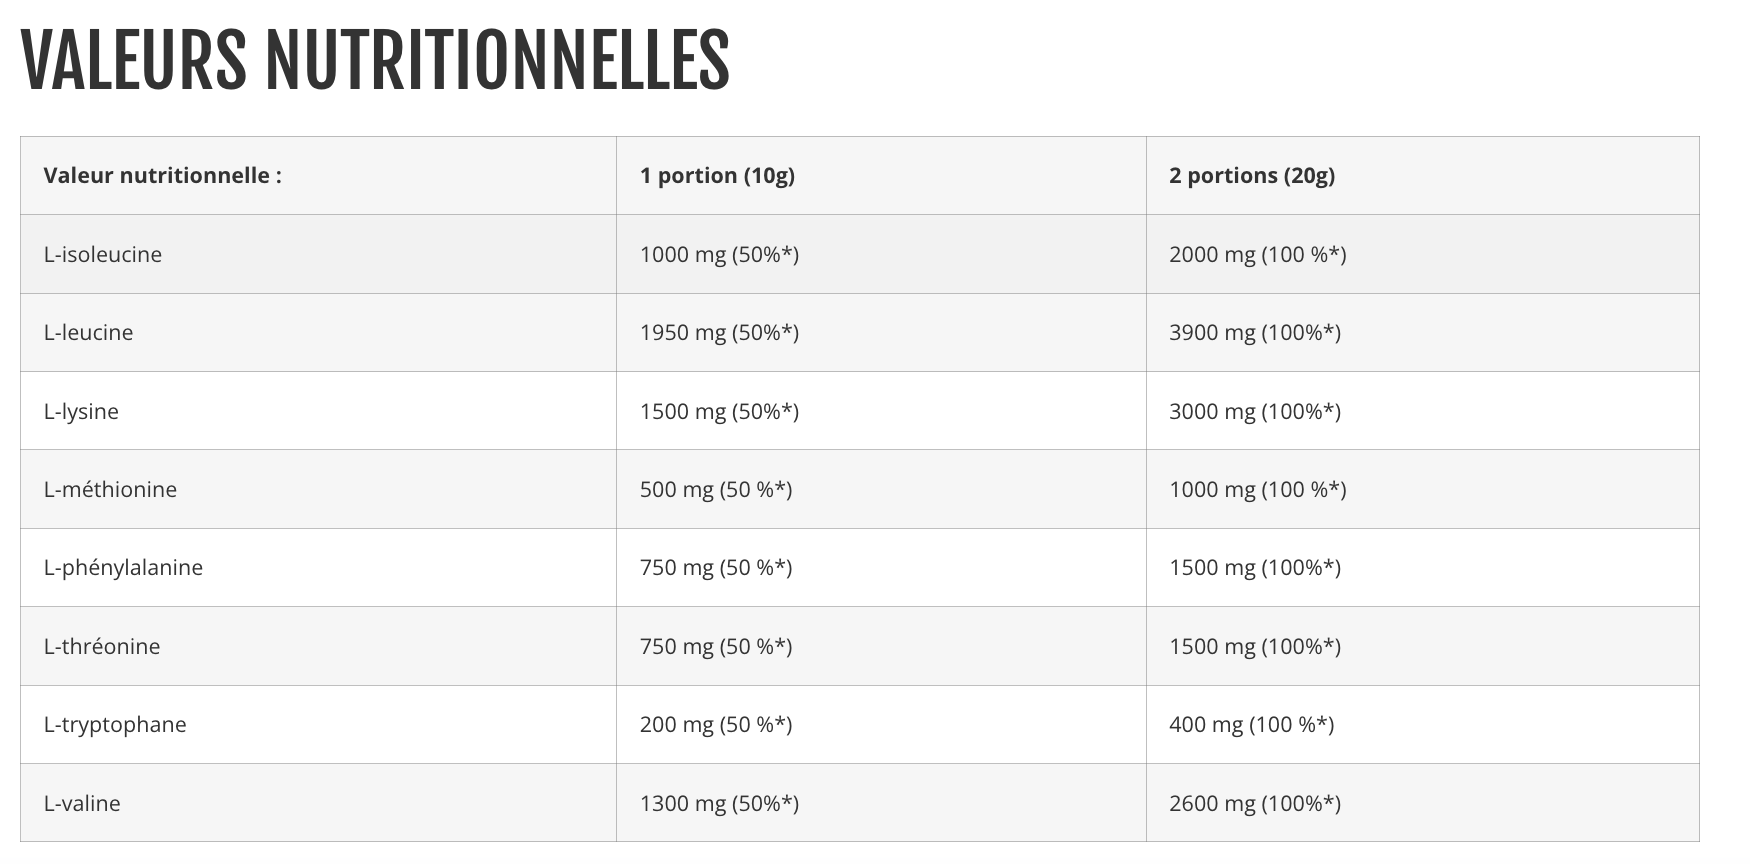Click the L-méthionine row label
The width and height of the screenshot is (1750, 864).
point(110,489)
